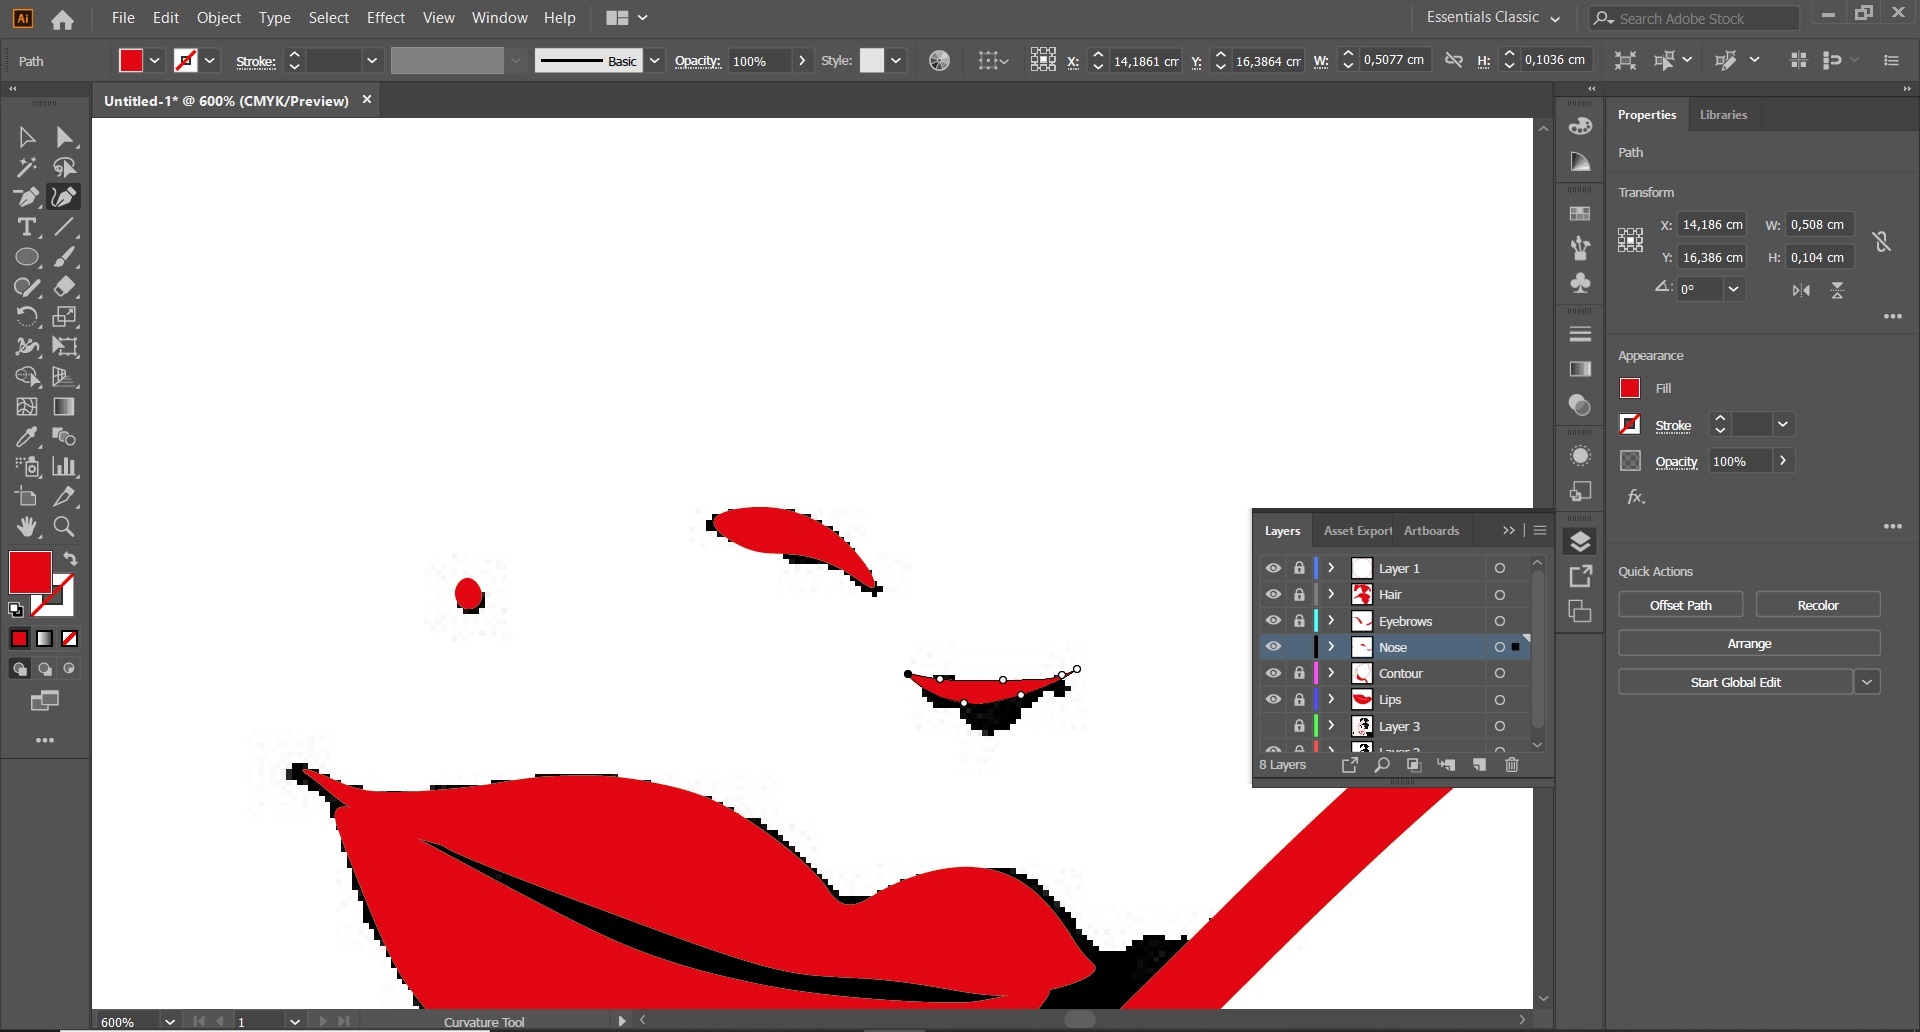Open the Essentials Classic workspace dropdown
This screenshot has width=1920, height=1032.
[1493, 18]
